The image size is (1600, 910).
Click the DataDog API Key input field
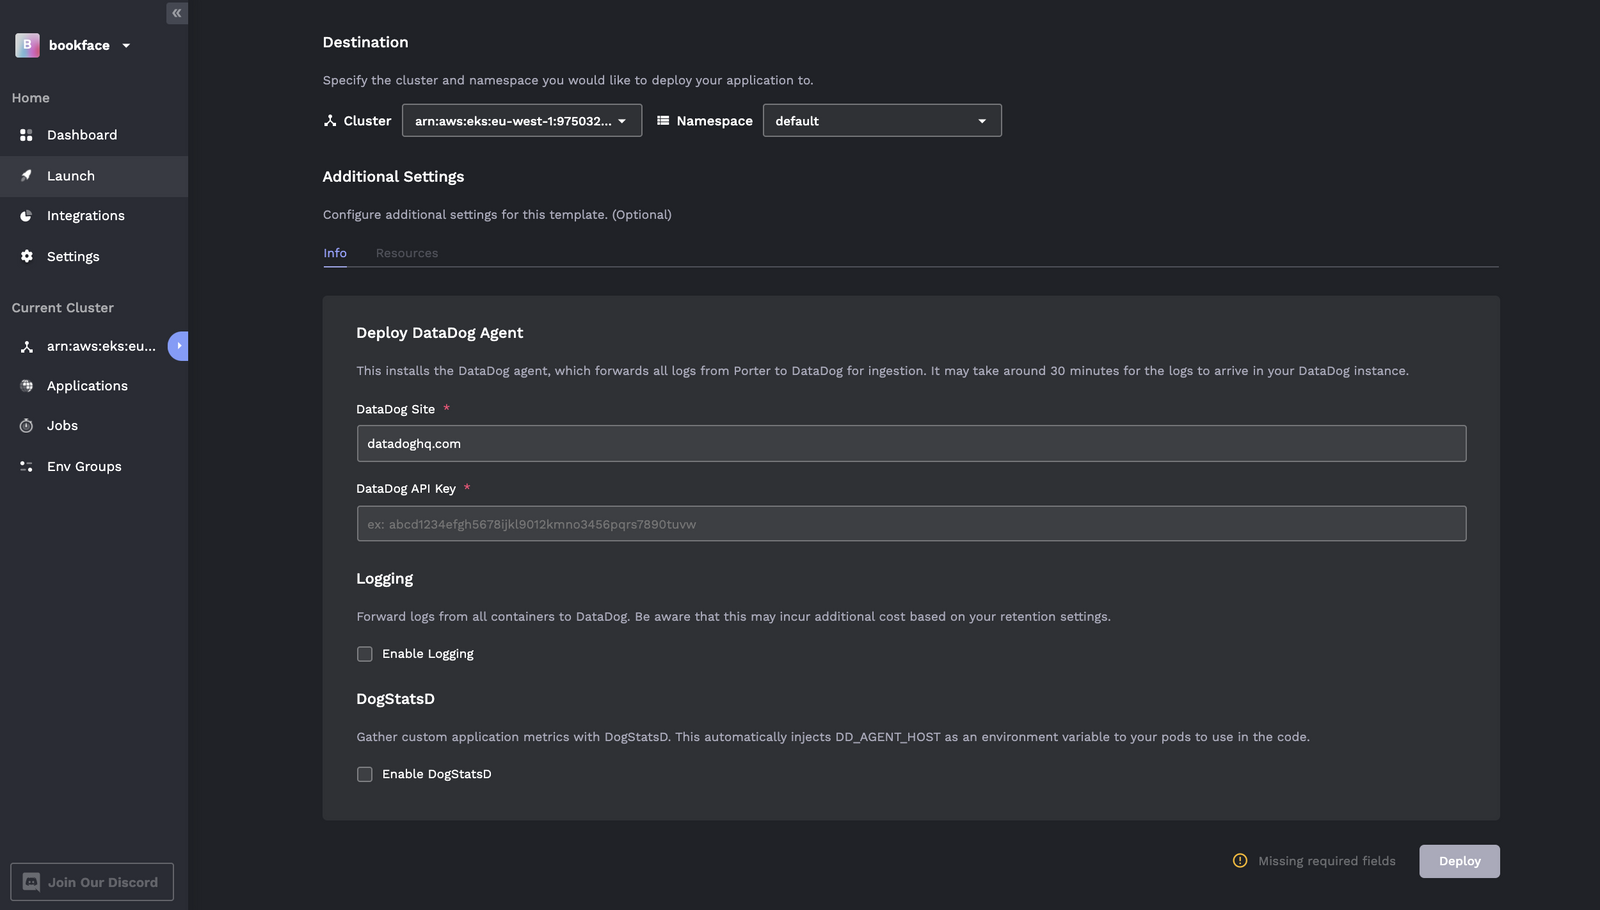(911, 524)
